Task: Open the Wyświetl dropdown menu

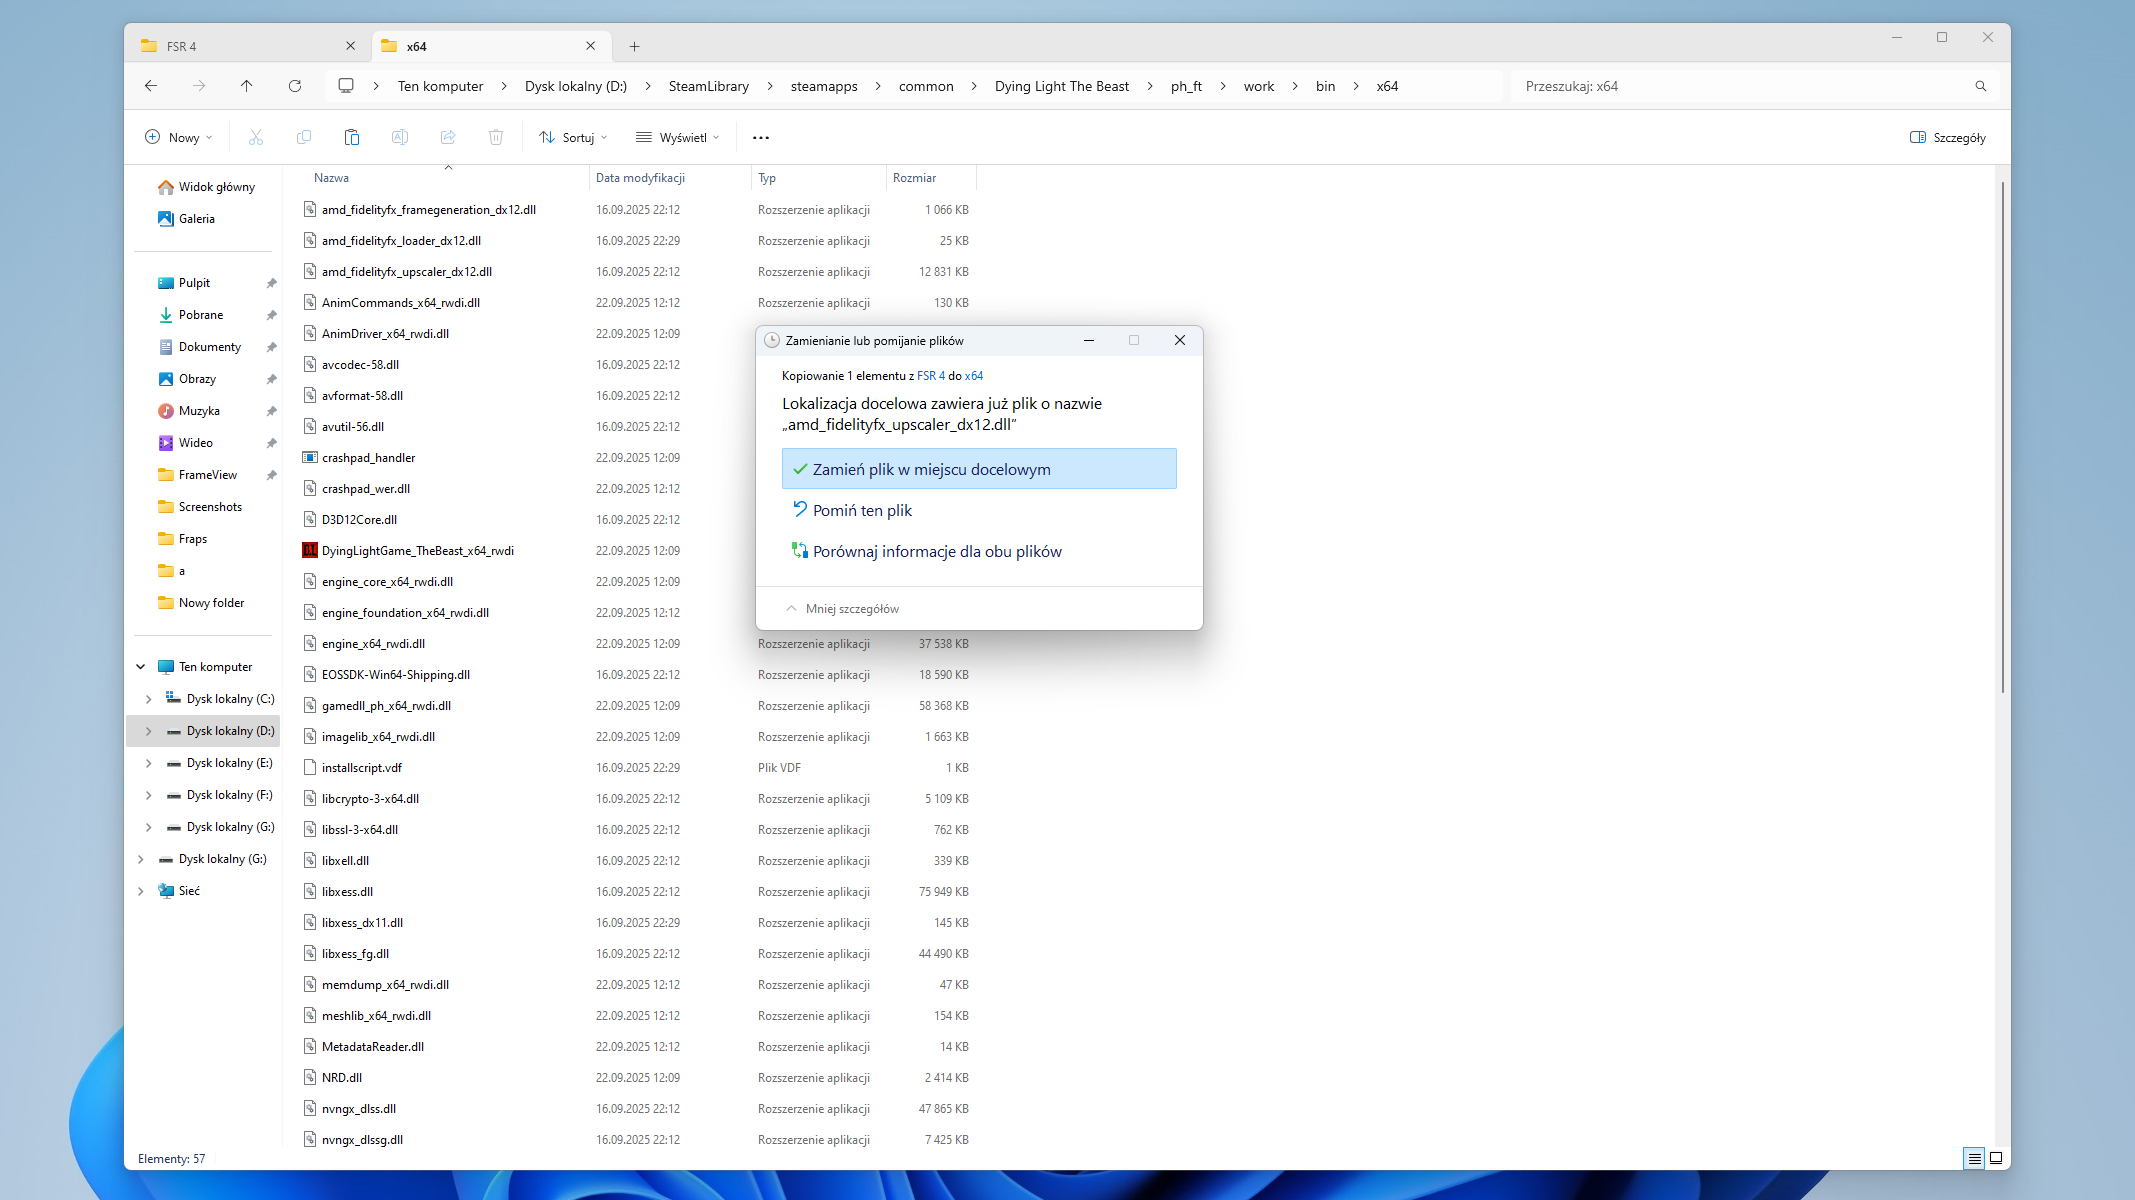Action: click(x=678, y=137)
